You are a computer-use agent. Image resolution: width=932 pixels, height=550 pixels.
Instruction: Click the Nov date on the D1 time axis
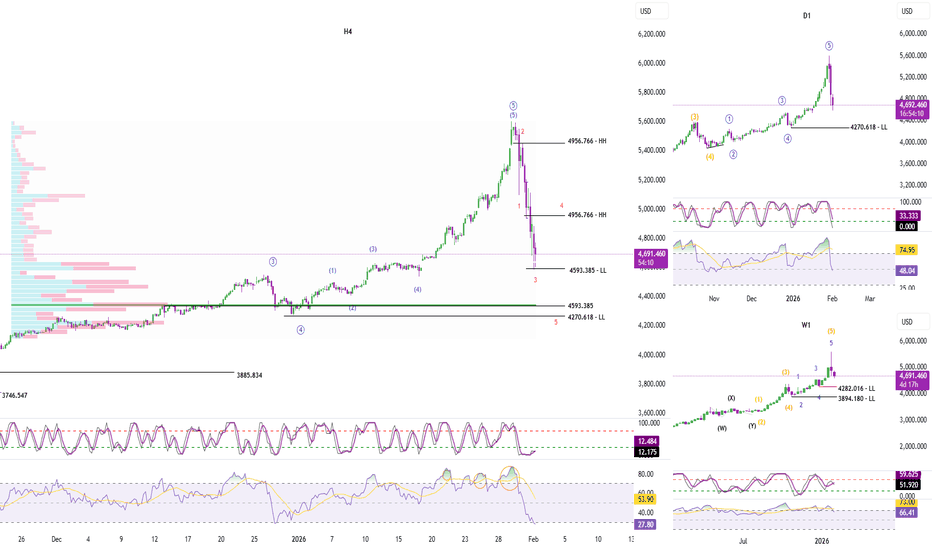click(714, 298)
